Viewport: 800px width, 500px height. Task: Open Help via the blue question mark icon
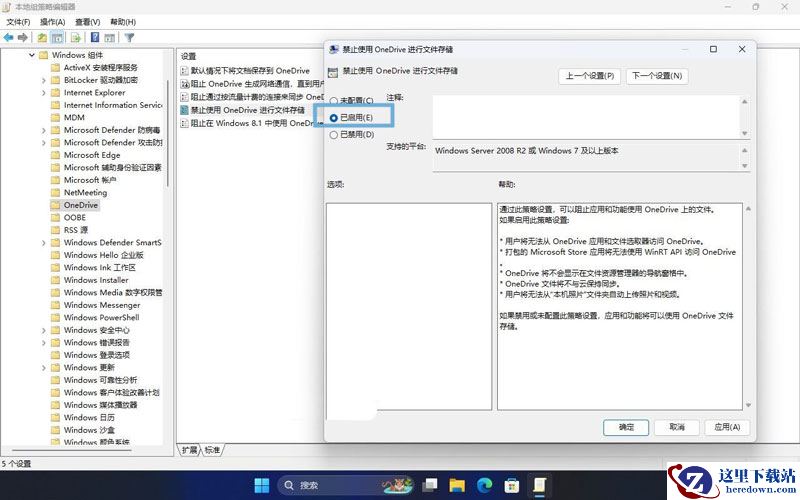95,37
